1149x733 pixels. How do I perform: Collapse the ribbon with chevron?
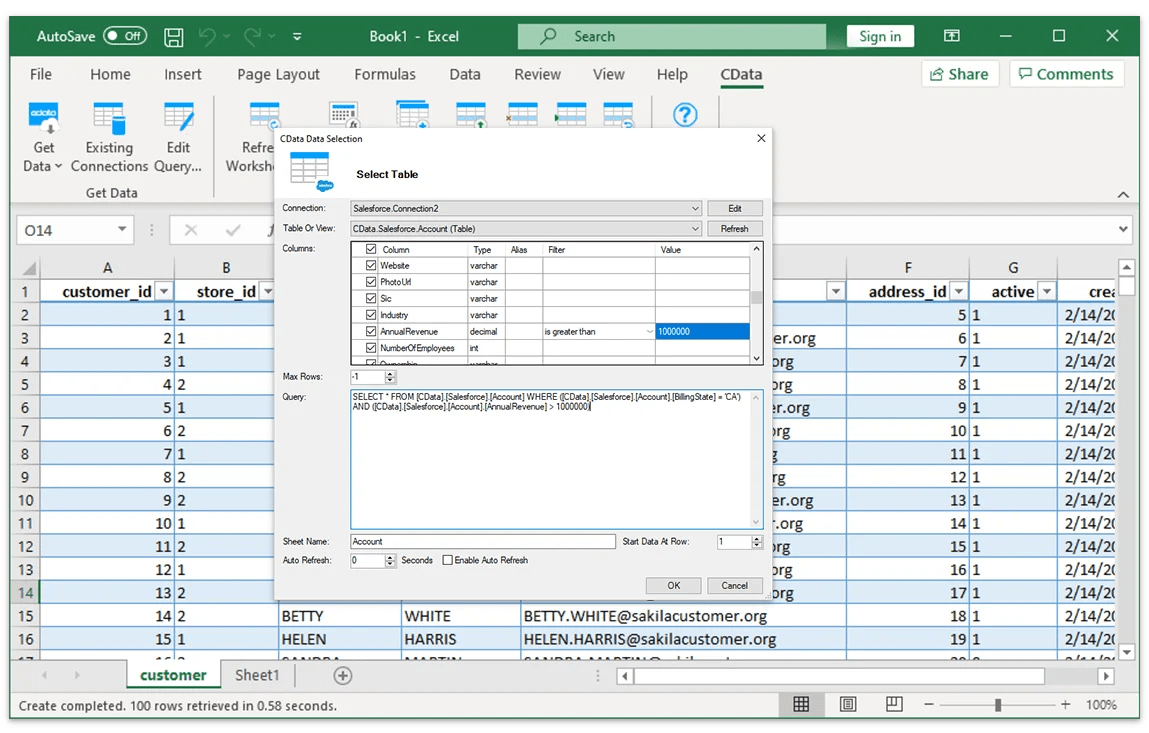(1123, 194)
